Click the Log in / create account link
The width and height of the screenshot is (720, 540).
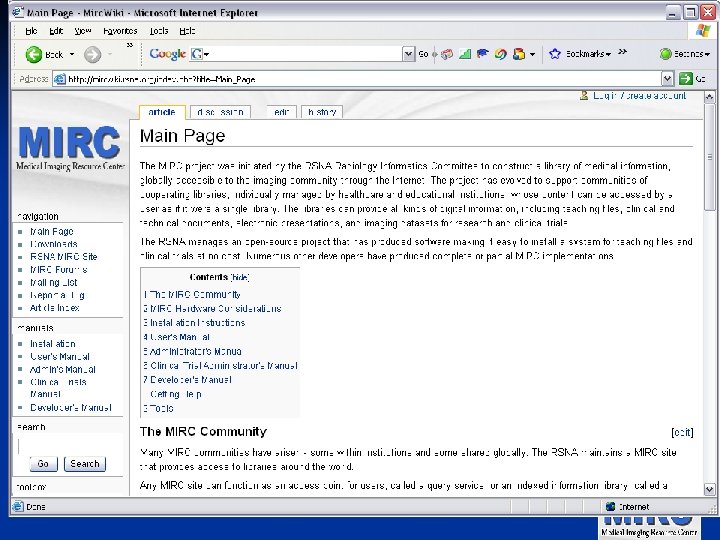(639, 96)
